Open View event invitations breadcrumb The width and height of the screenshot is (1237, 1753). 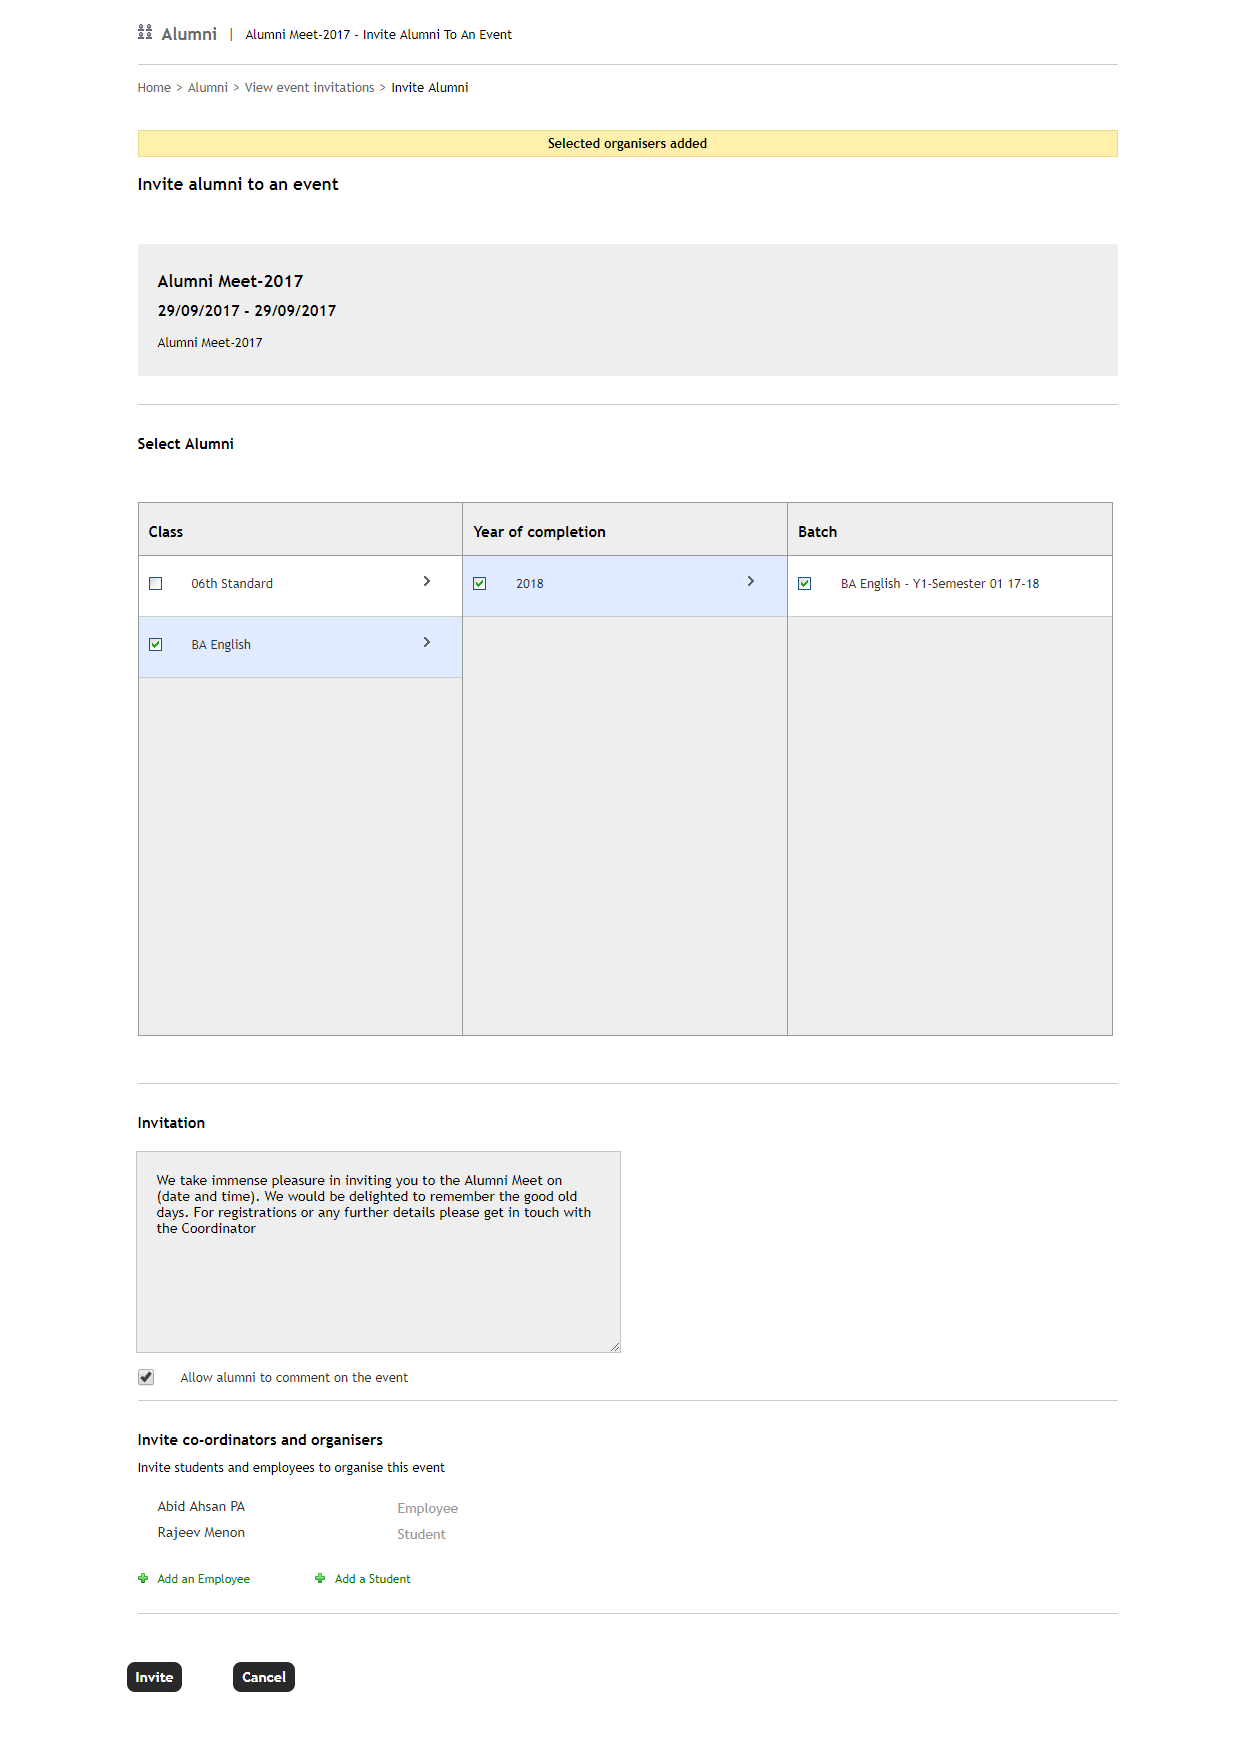(309, 88)
